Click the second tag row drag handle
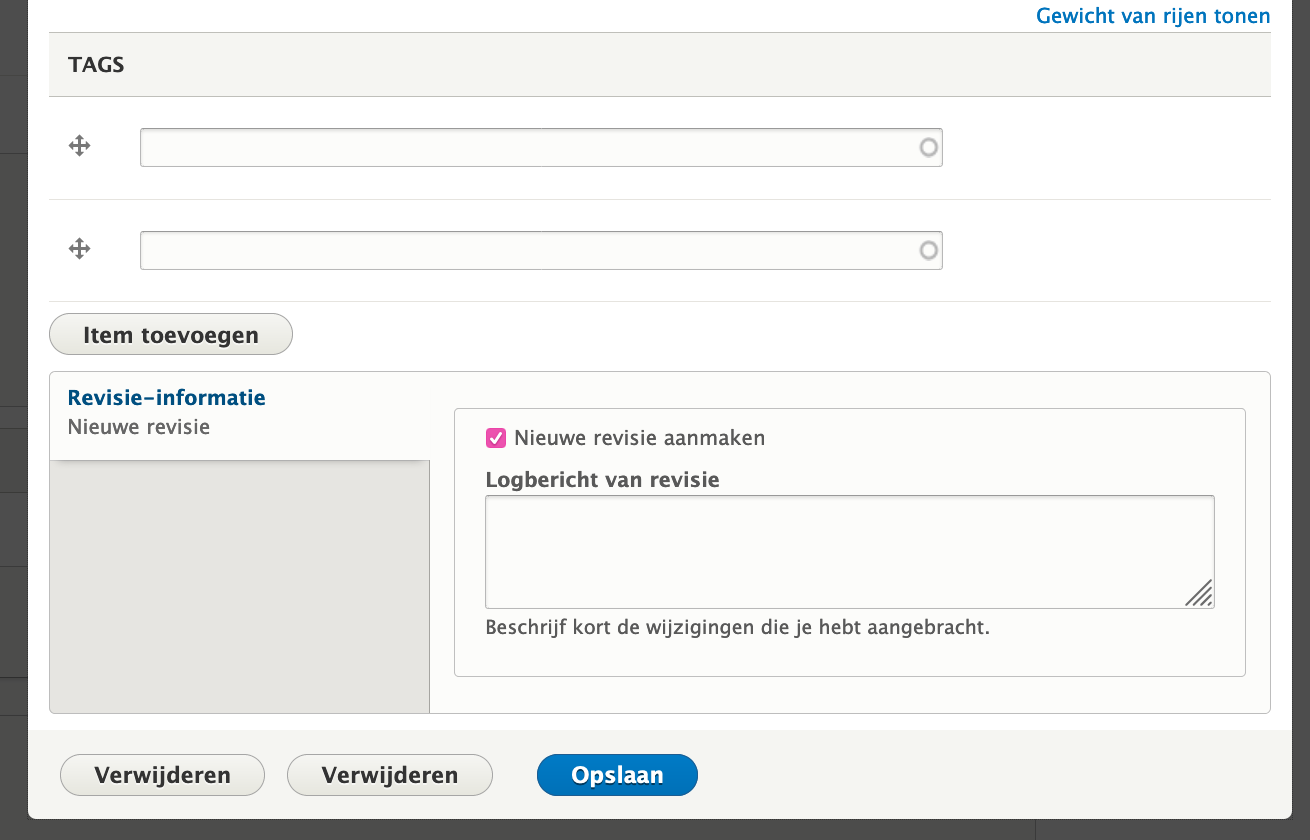 (80, 249)
